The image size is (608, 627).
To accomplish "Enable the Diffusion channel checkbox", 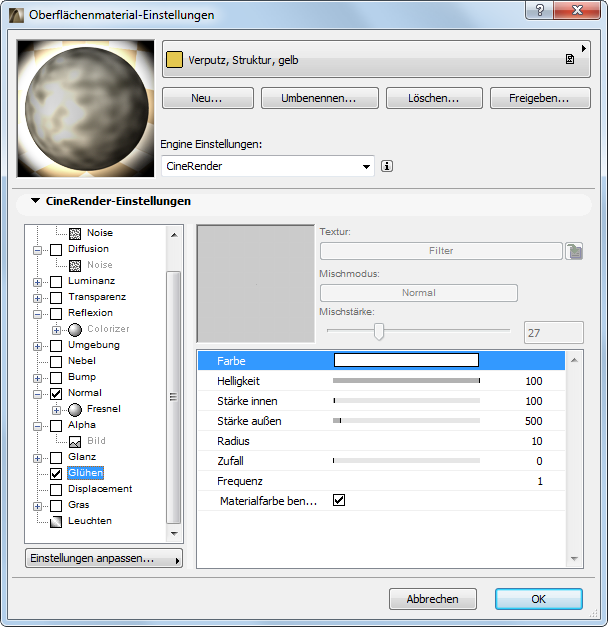I will click(x=56, y=250).
